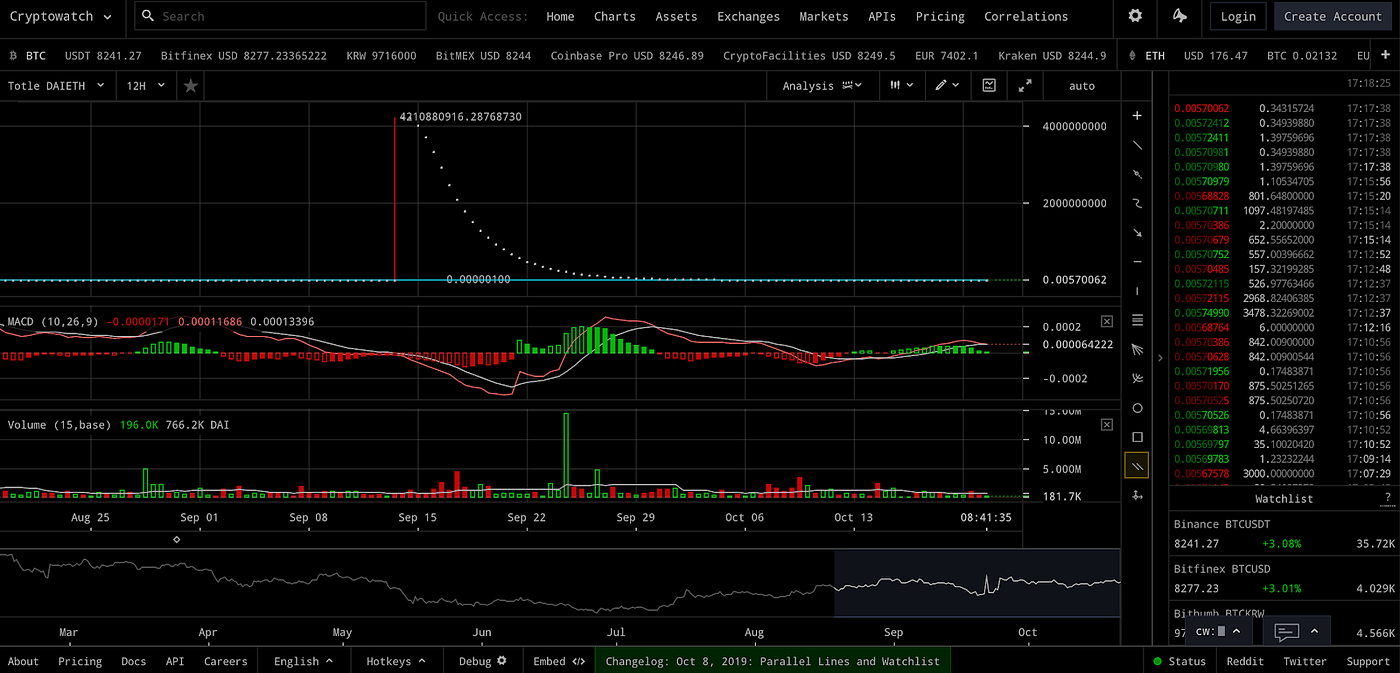1400x673 pixels.
Task: Open the chat bubble panel
Action: (1287, 631)
